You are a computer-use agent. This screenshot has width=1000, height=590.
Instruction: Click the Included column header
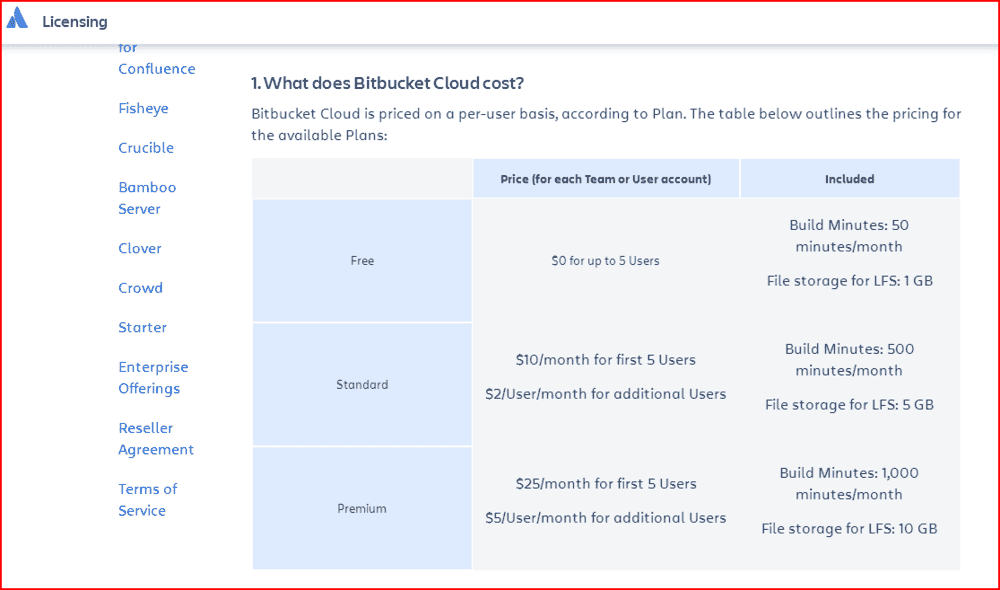coord(849,179)
